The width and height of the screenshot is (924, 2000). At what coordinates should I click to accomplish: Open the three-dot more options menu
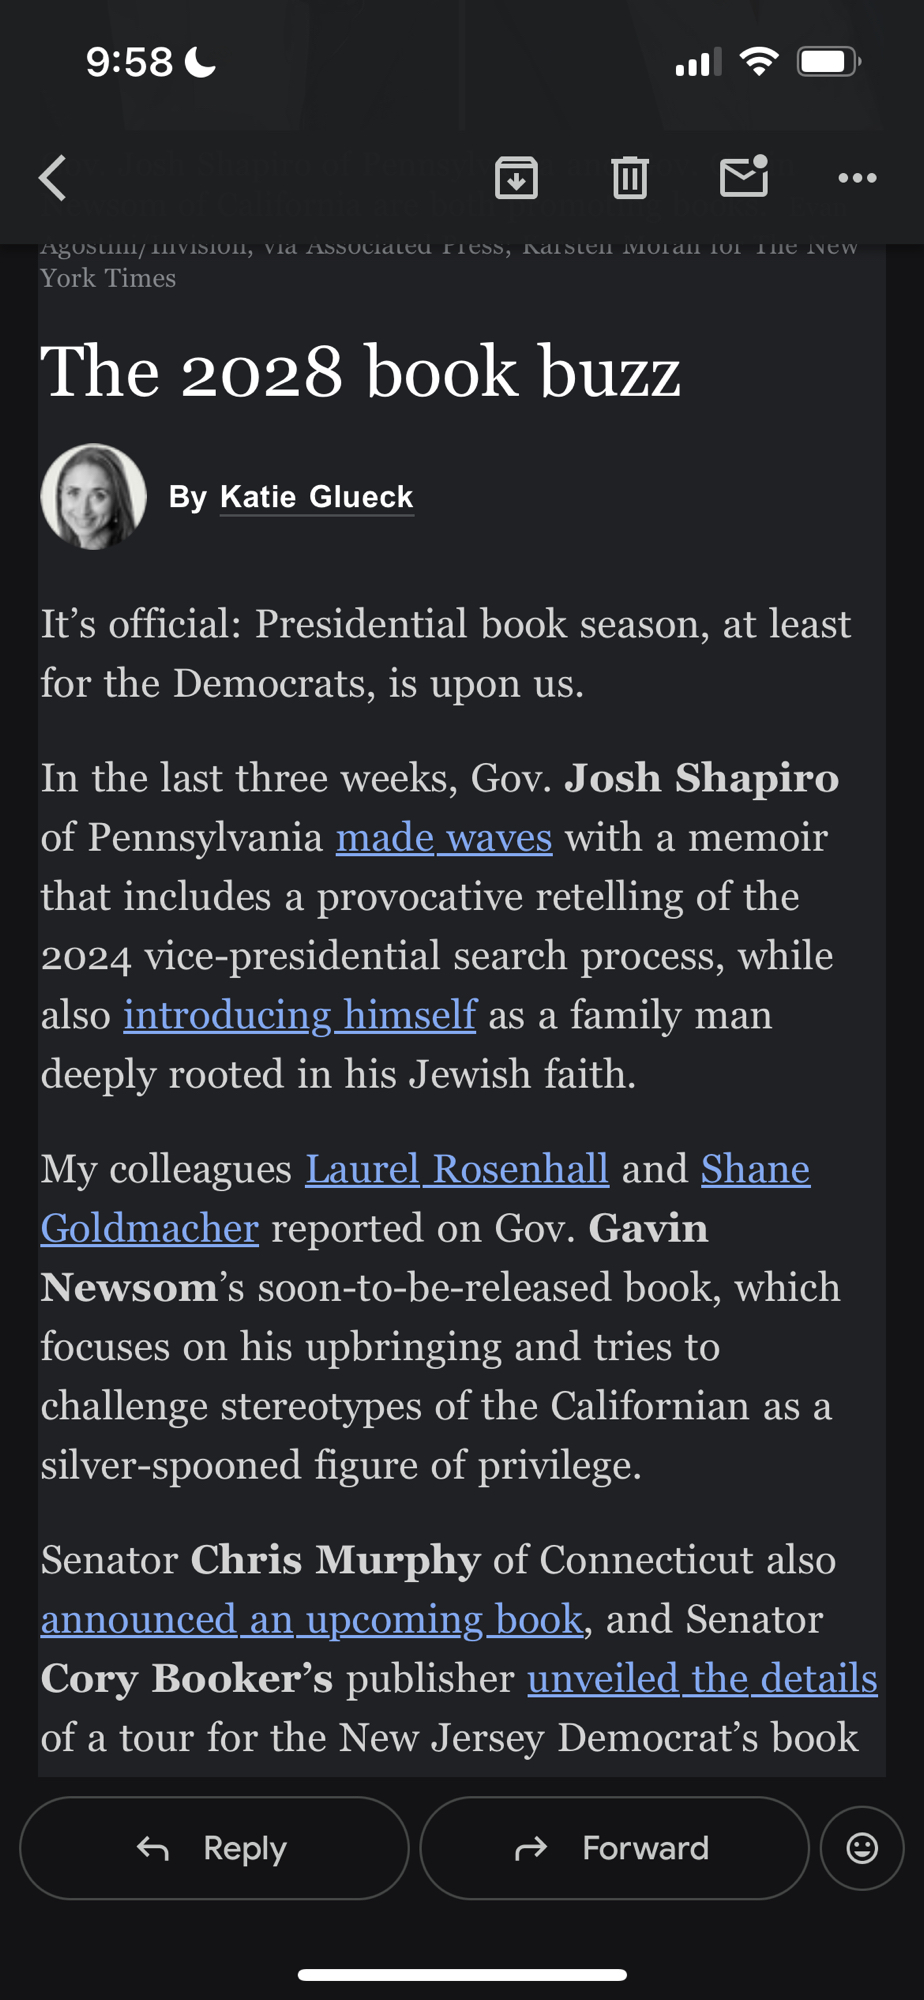857,178
